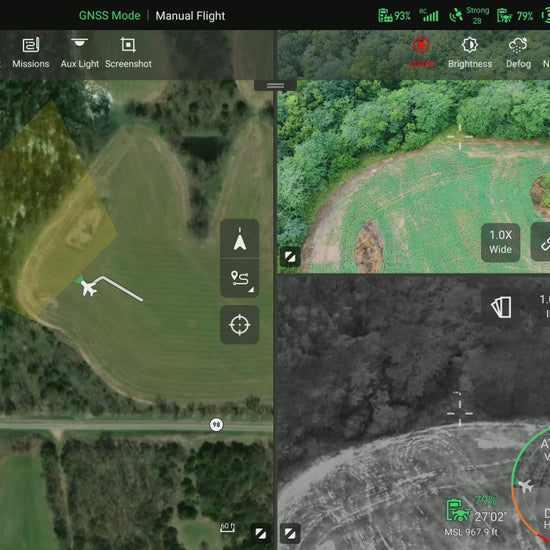Screen dimensions: 550x550
Task: Switch to Manual Flight mode label
Action: click(190, 16)
